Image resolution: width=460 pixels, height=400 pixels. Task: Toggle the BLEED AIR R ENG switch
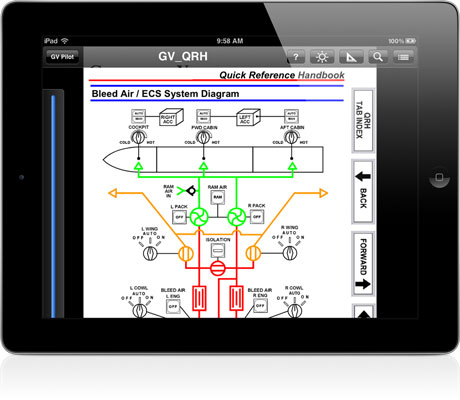tap(260, 305)
